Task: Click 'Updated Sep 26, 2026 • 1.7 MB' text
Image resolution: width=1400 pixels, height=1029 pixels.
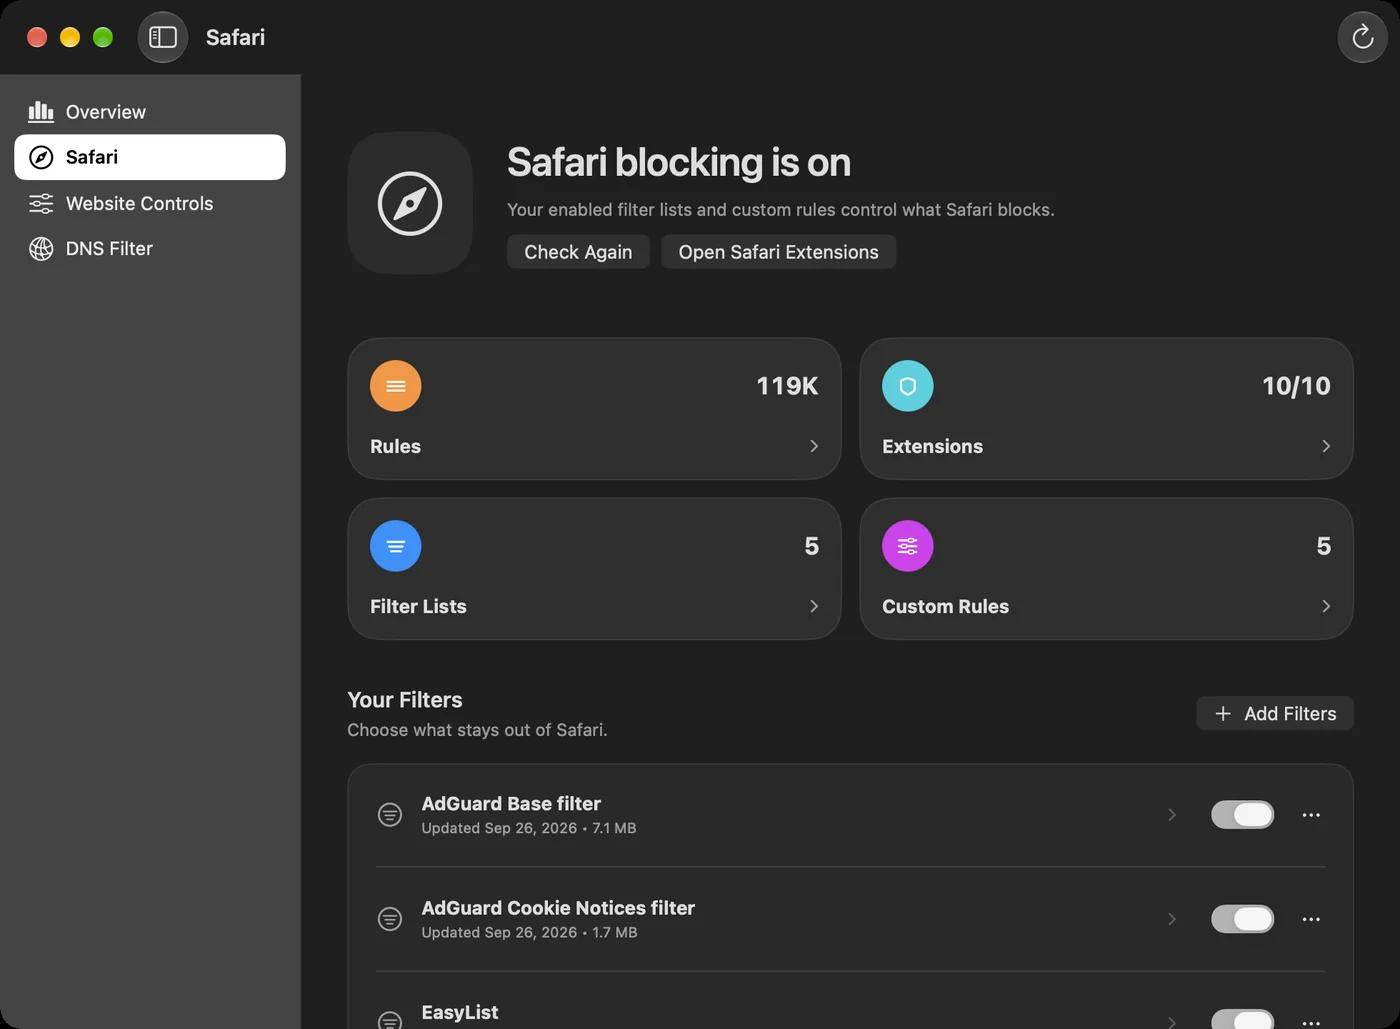Action: tap(529, 932)
